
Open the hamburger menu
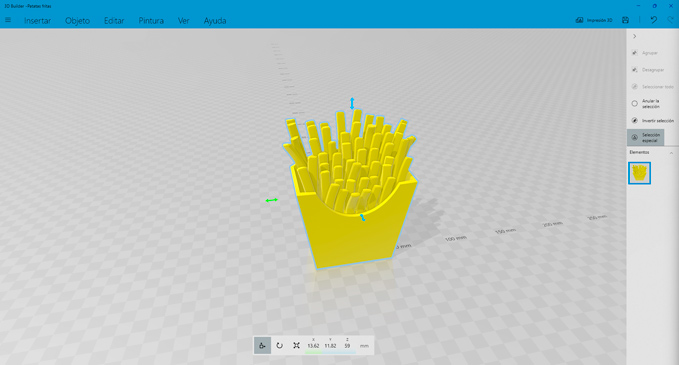pyautogui.click(x=8, y=20)
